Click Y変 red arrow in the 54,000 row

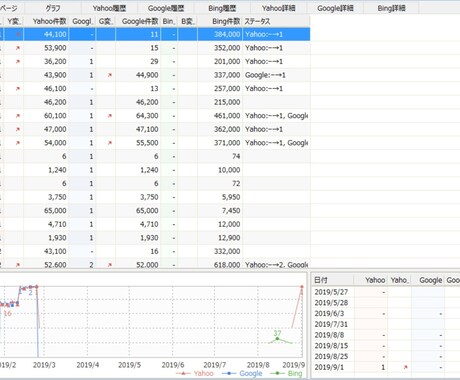coord(18,143)
